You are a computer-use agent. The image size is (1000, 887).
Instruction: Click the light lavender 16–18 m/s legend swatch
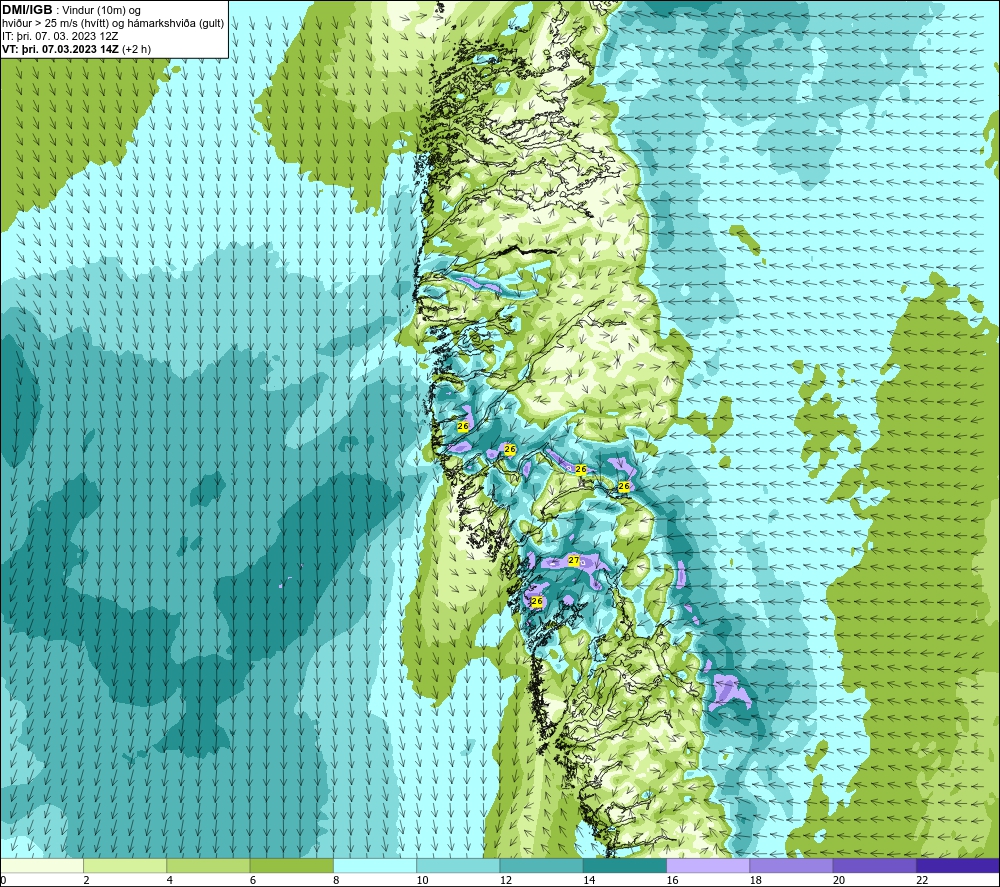(x=708, y=865)
